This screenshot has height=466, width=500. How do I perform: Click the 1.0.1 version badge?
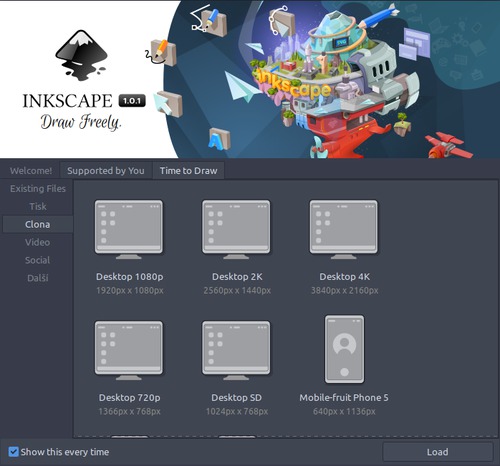132,101
